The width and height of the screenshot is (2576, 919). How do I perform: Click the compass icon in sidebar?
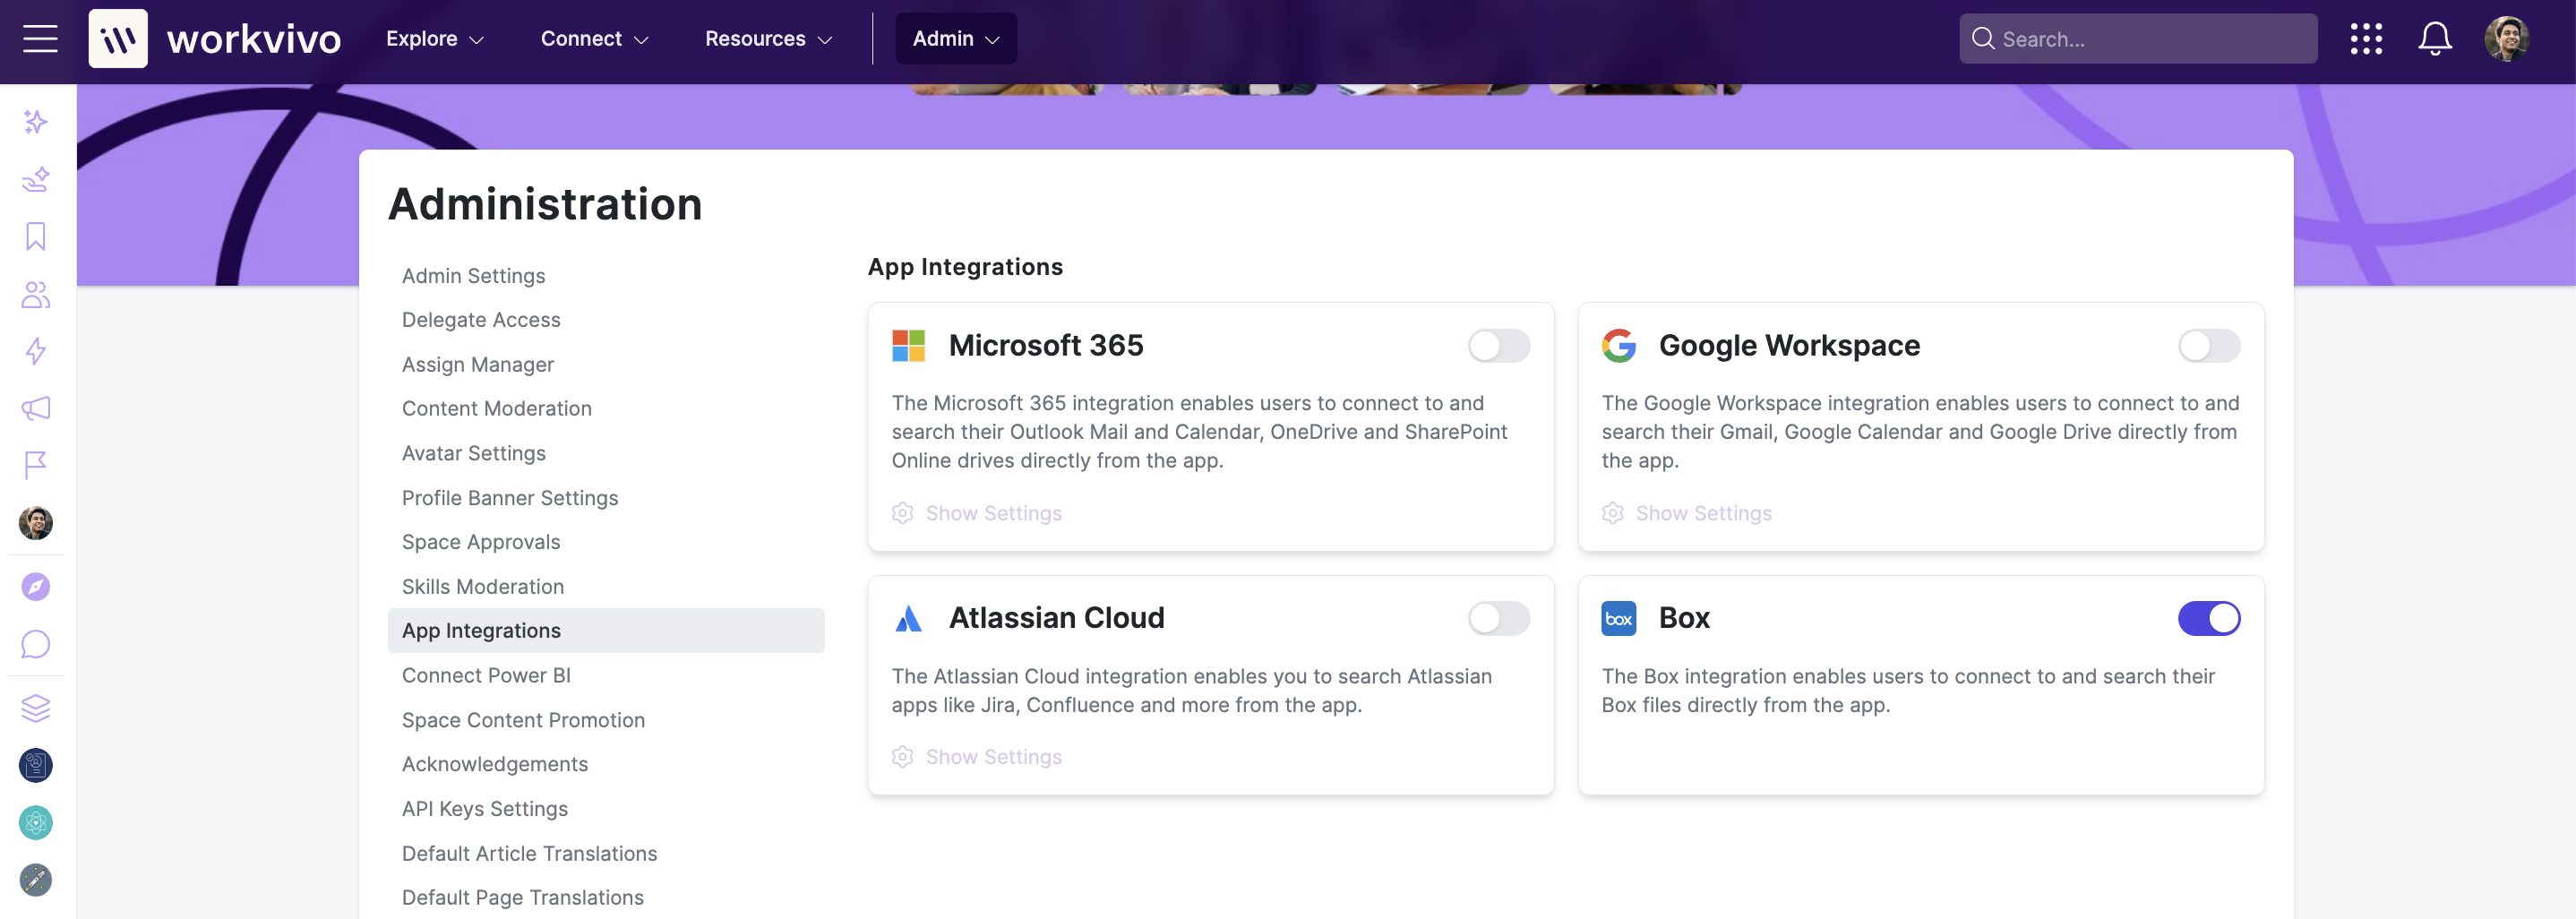(36, 587)
